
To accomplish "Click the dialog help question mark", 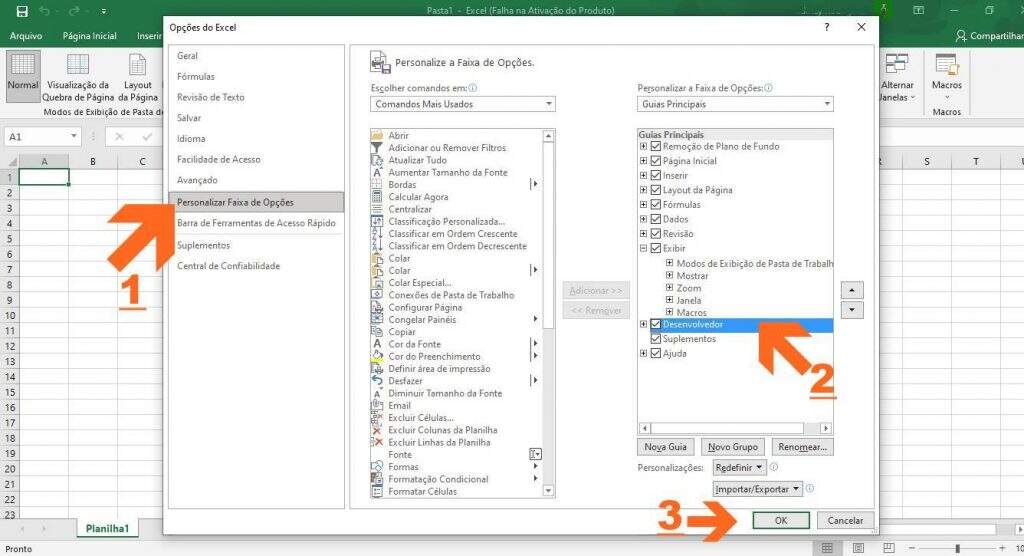I will 827,27.
